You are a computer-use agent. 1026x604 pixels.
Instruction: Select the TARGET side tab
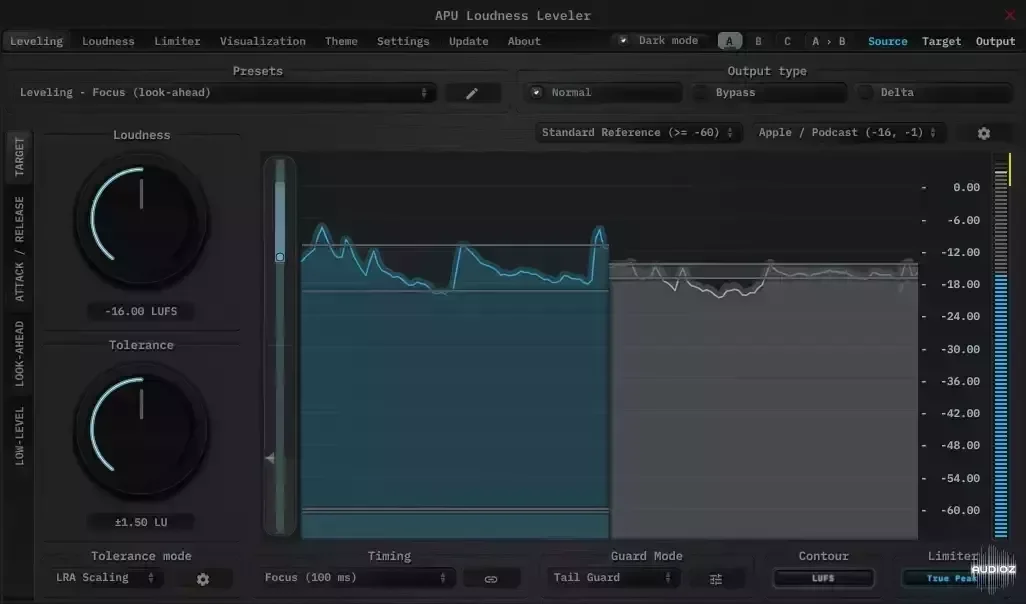(19, 157)
